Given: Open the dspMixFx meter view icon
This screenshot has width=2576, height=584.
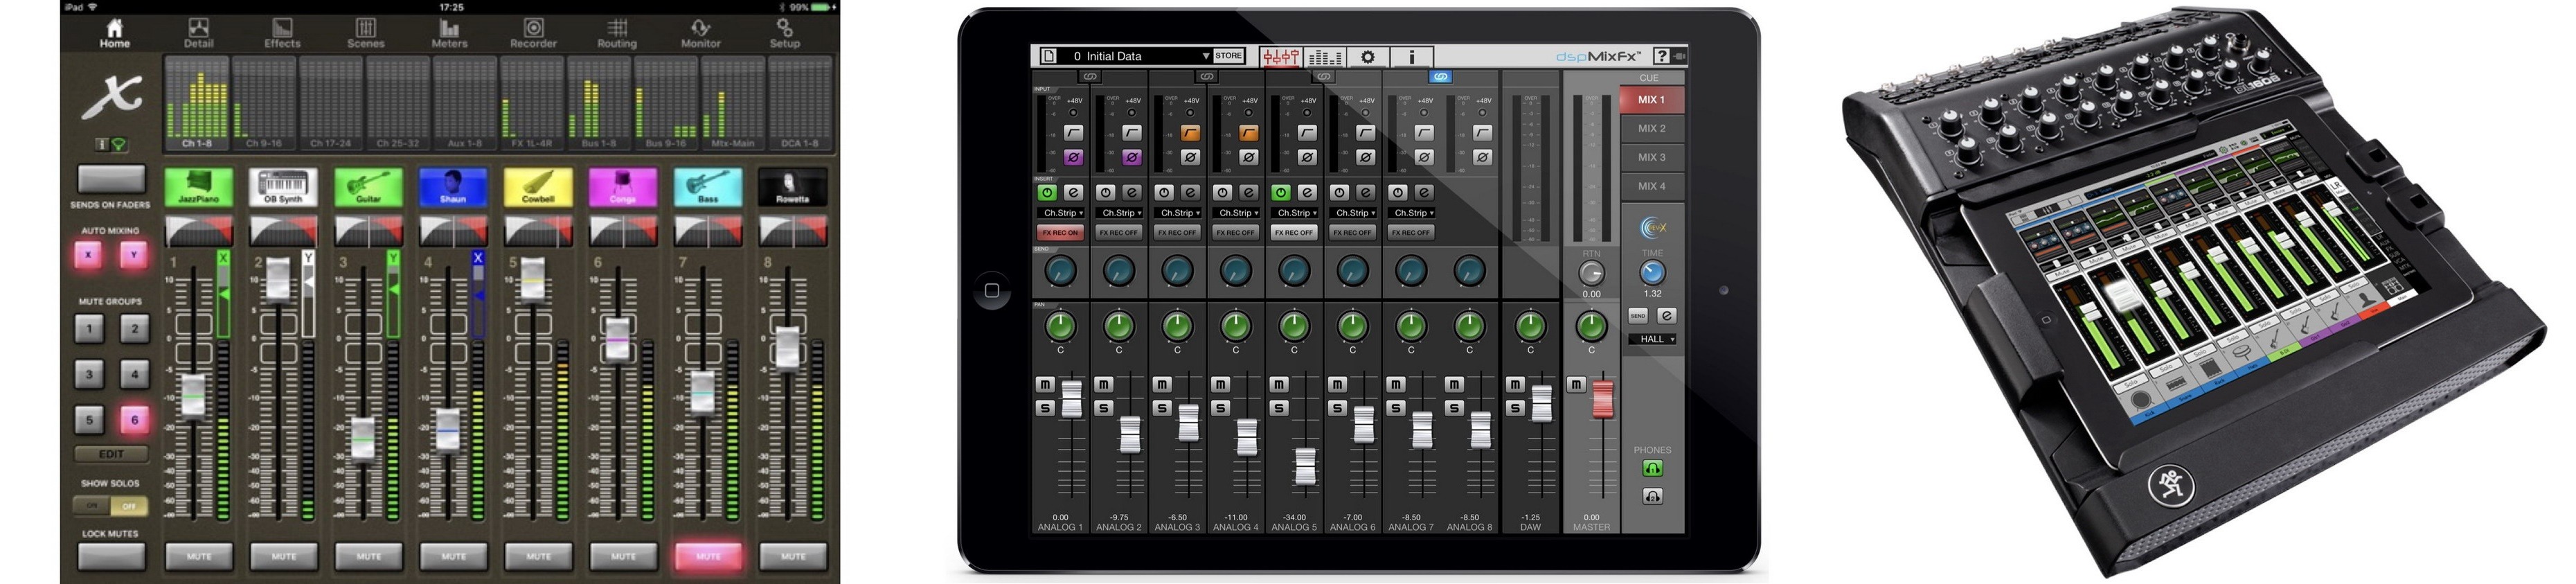Looking at the screenshot, I should (1324, 57).
